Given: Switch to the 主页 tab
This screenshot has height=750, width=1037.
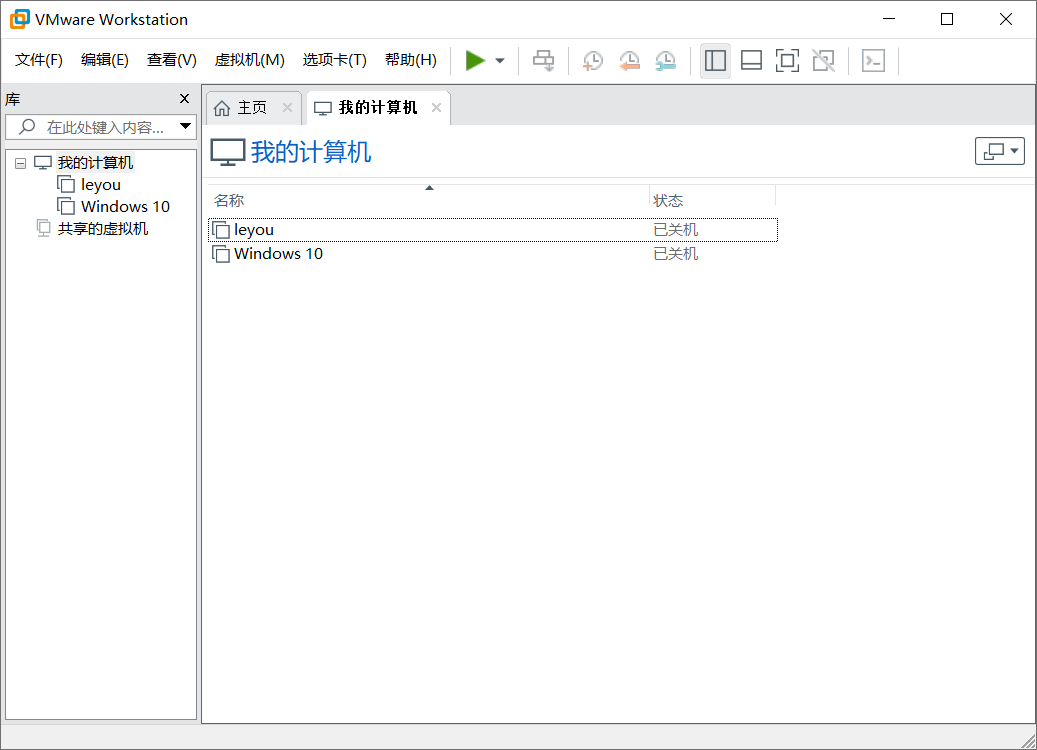Looking at the screenshot, I should pos(253,108).
